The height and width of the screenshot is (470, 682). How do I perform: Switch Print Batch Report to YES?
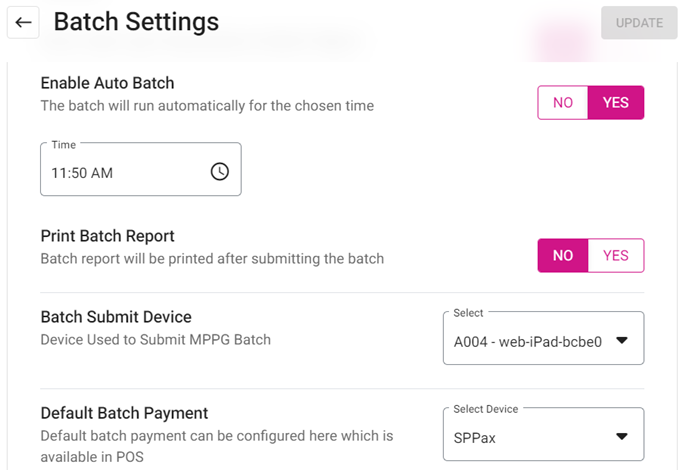coord(616,255)
